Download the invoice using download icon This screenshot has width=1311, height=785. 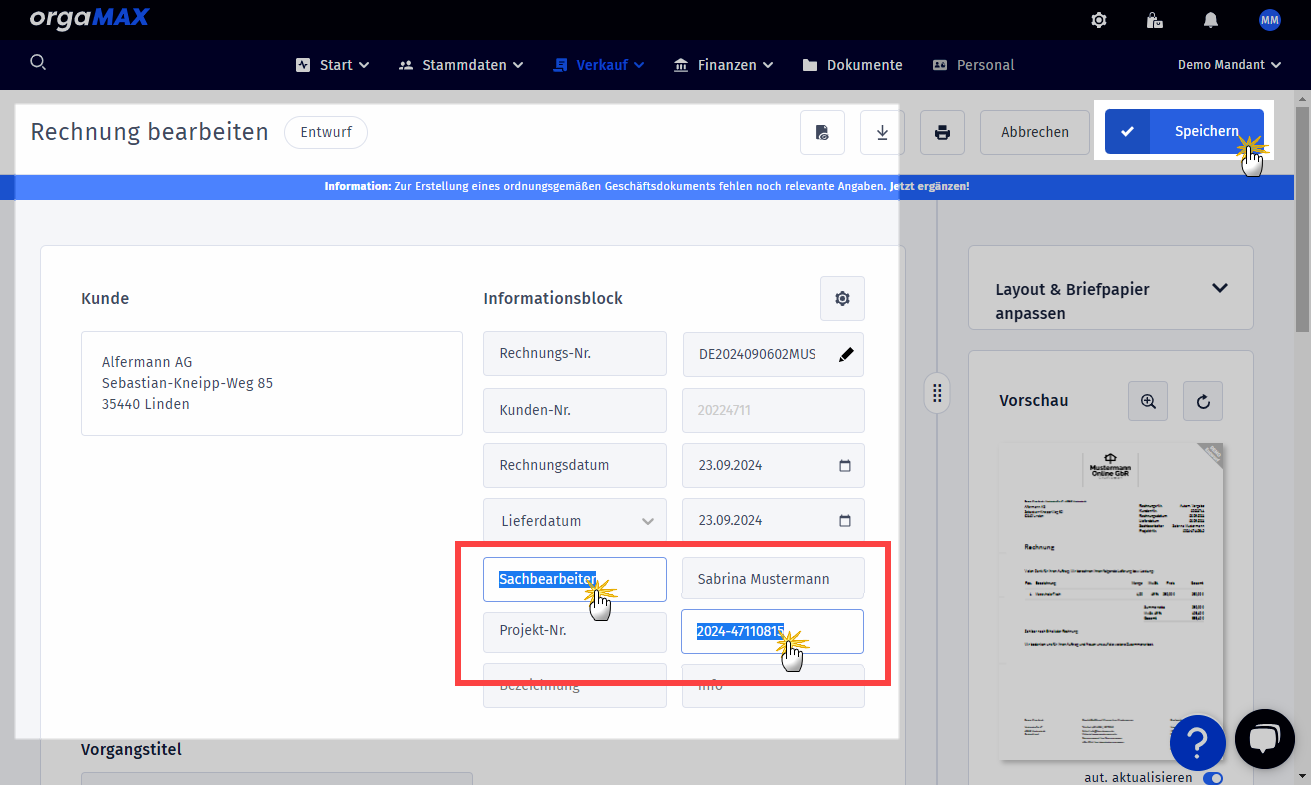882,132
